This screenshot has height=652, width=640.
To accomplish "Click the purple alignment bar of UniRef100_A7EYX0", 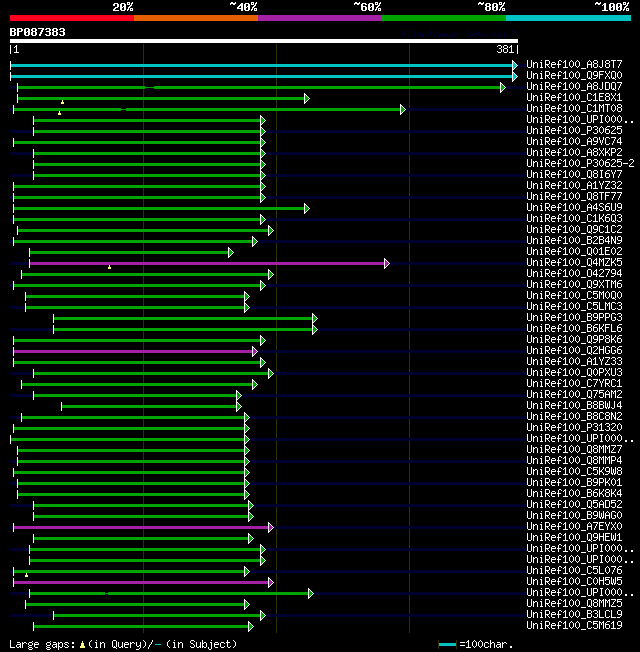I will (x=143, y=527).
